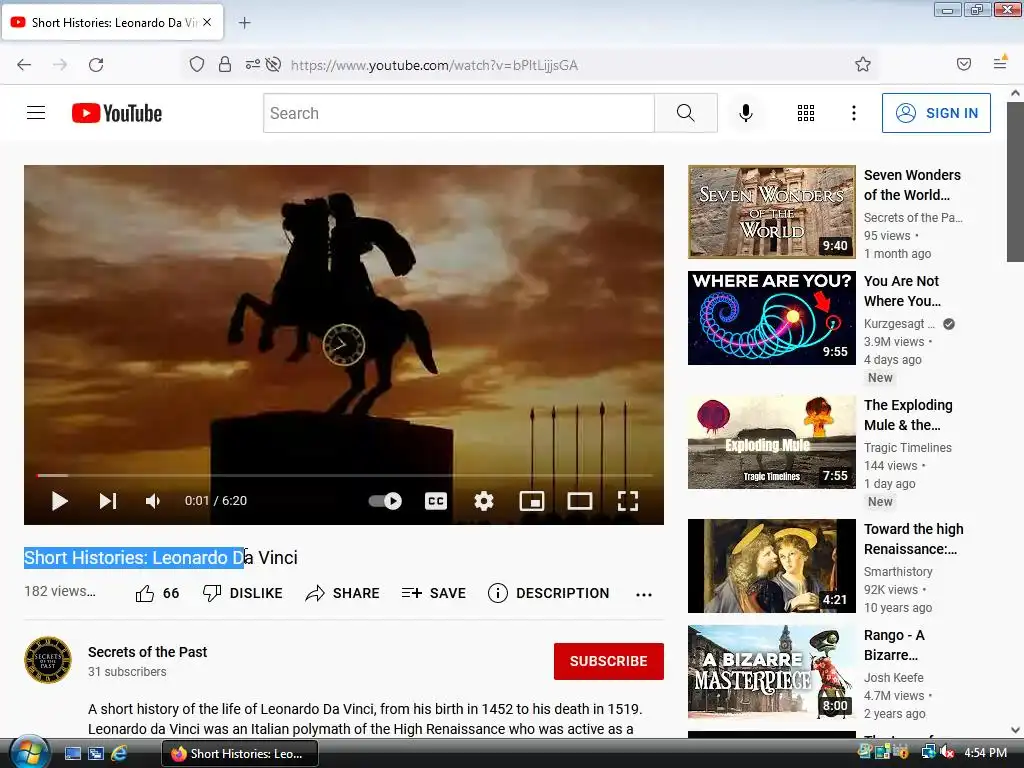Go back in browser history
The image size is (1024, 768).
[x=24, y=65]
